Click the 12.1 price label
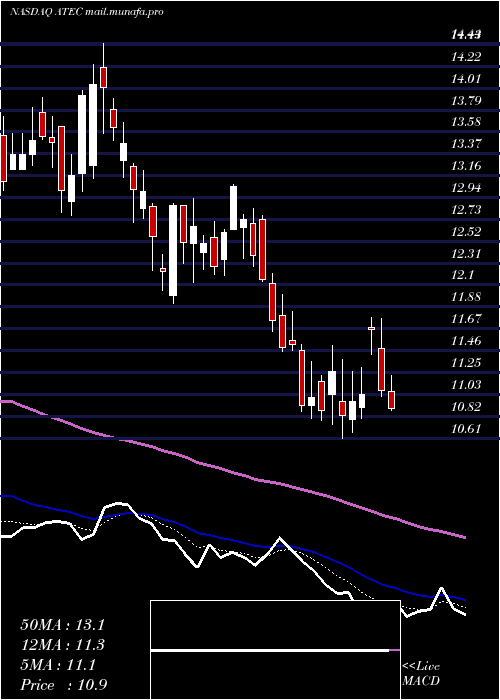 (x=462, y=275)
